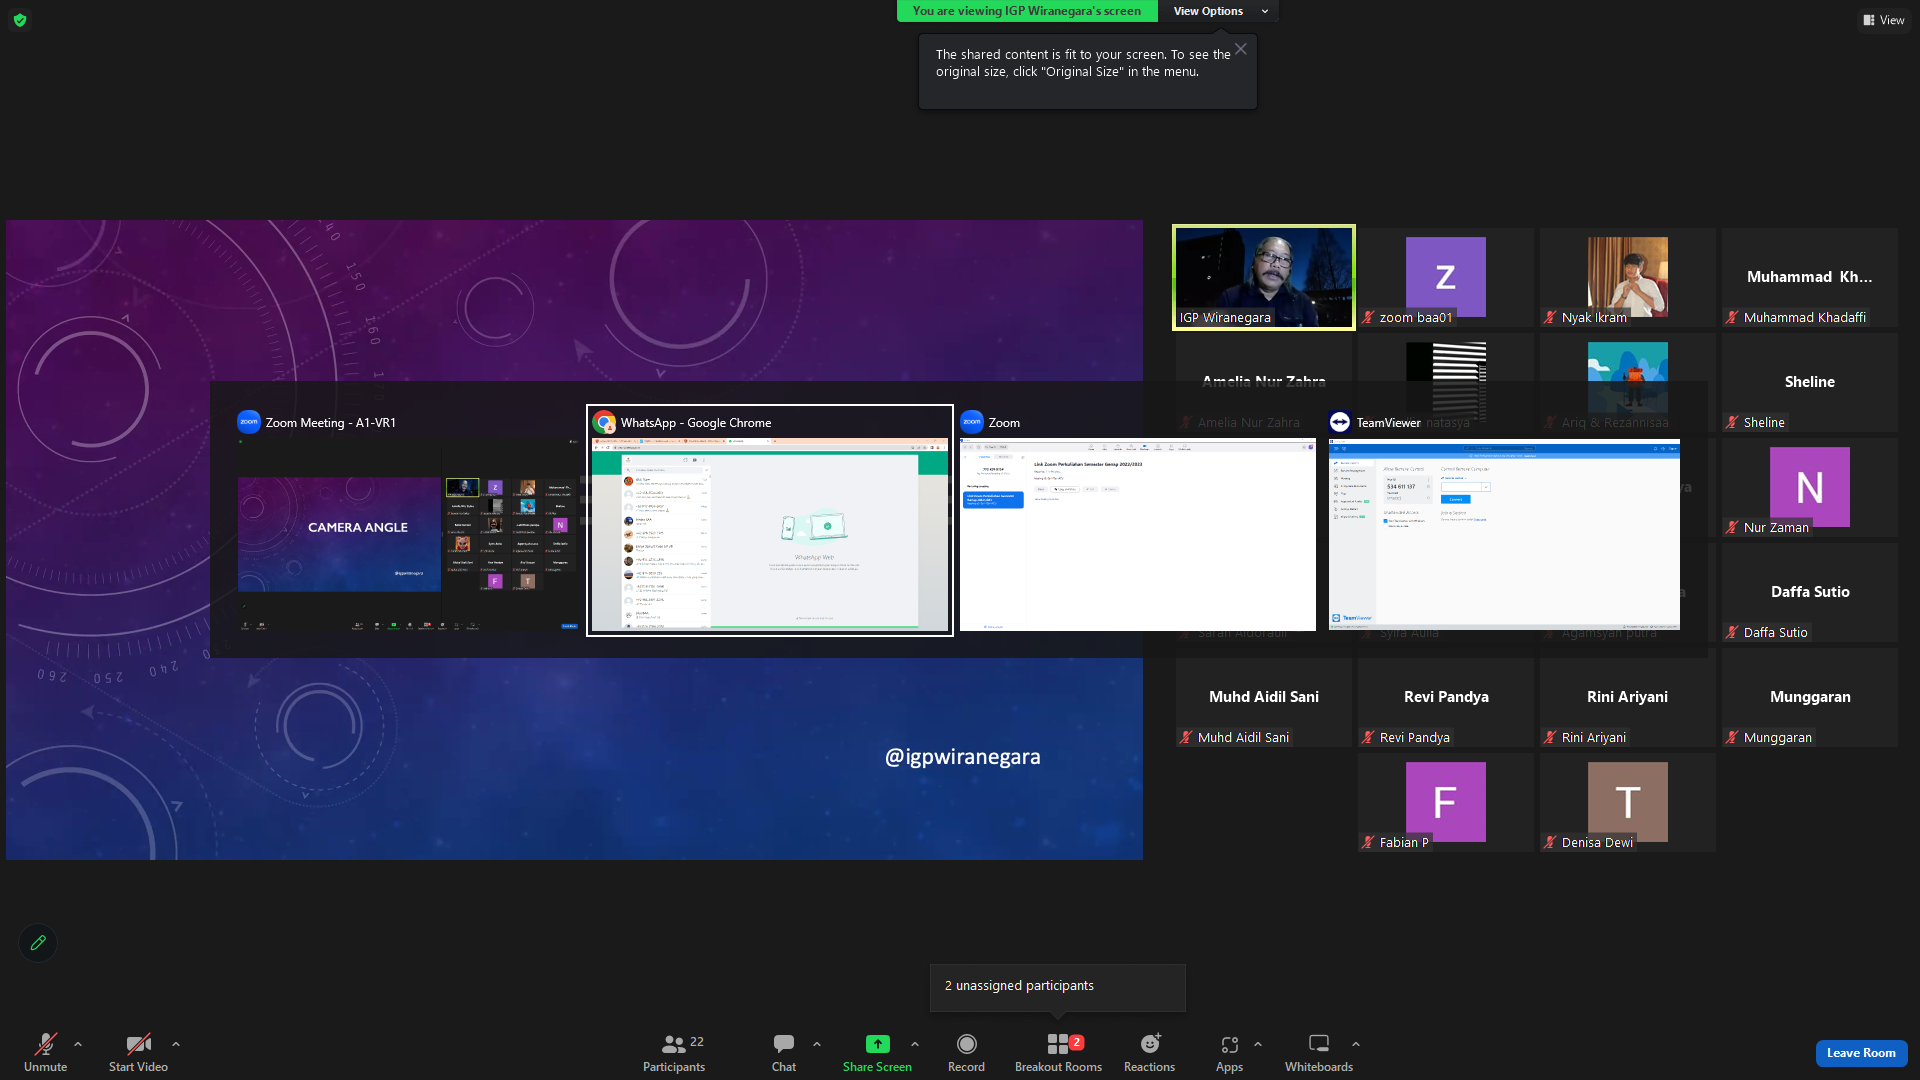The image size is (1920, 1080).
Task: Click the Unmute microphone icon
Action: pos(46,1044)
